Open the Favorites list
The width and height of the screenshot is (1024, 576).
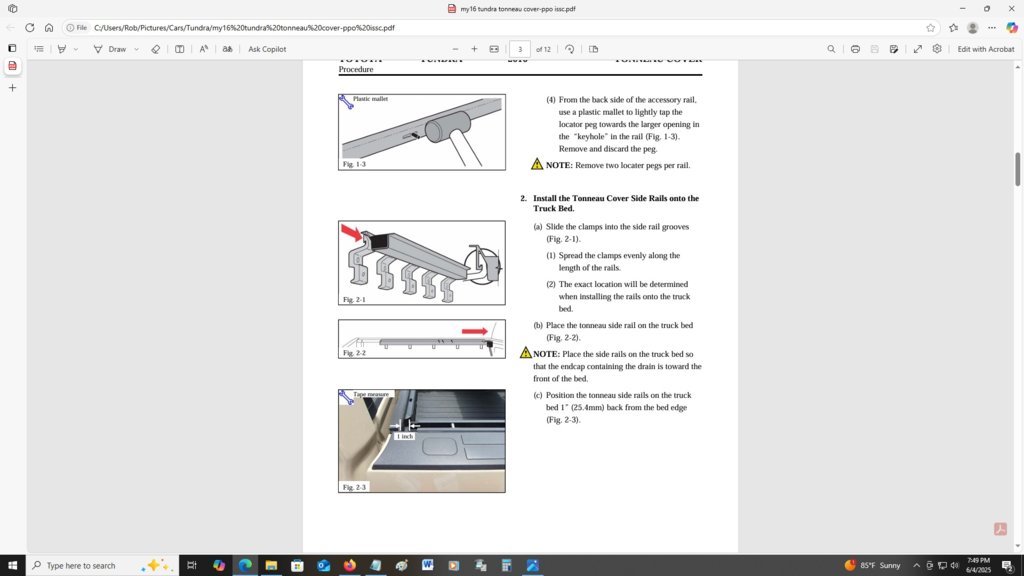pyautogui.click(x=953, y=27)
